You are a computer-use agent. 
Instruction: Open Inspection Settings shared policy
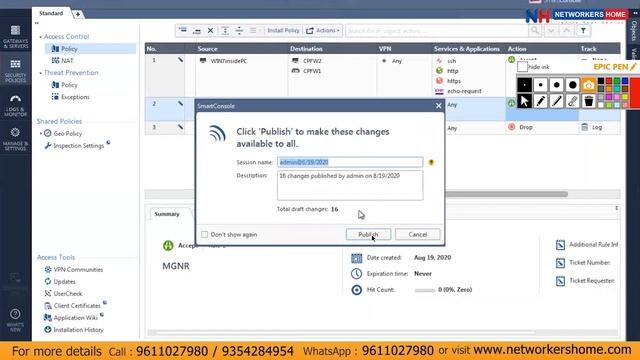click(x=78, y=146)
